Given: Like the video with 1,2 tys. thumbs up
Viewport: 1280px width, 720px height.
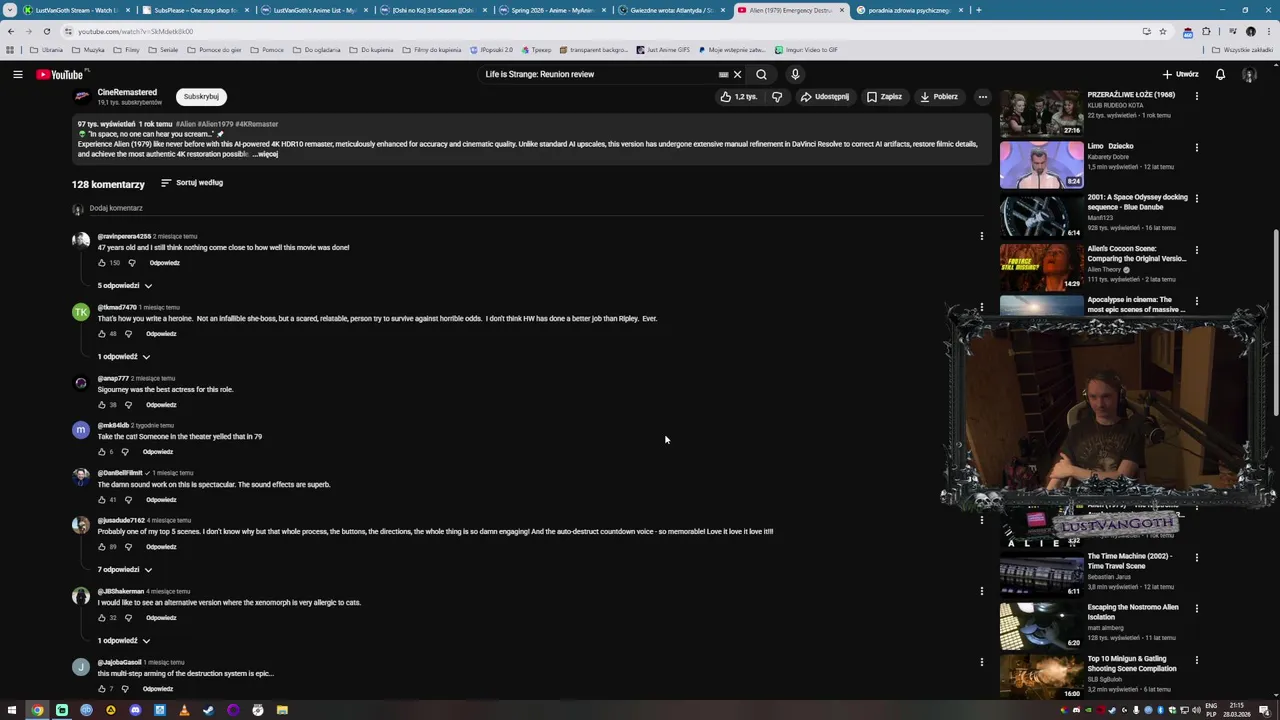Looking at the screenshot, I should point(738,97).
